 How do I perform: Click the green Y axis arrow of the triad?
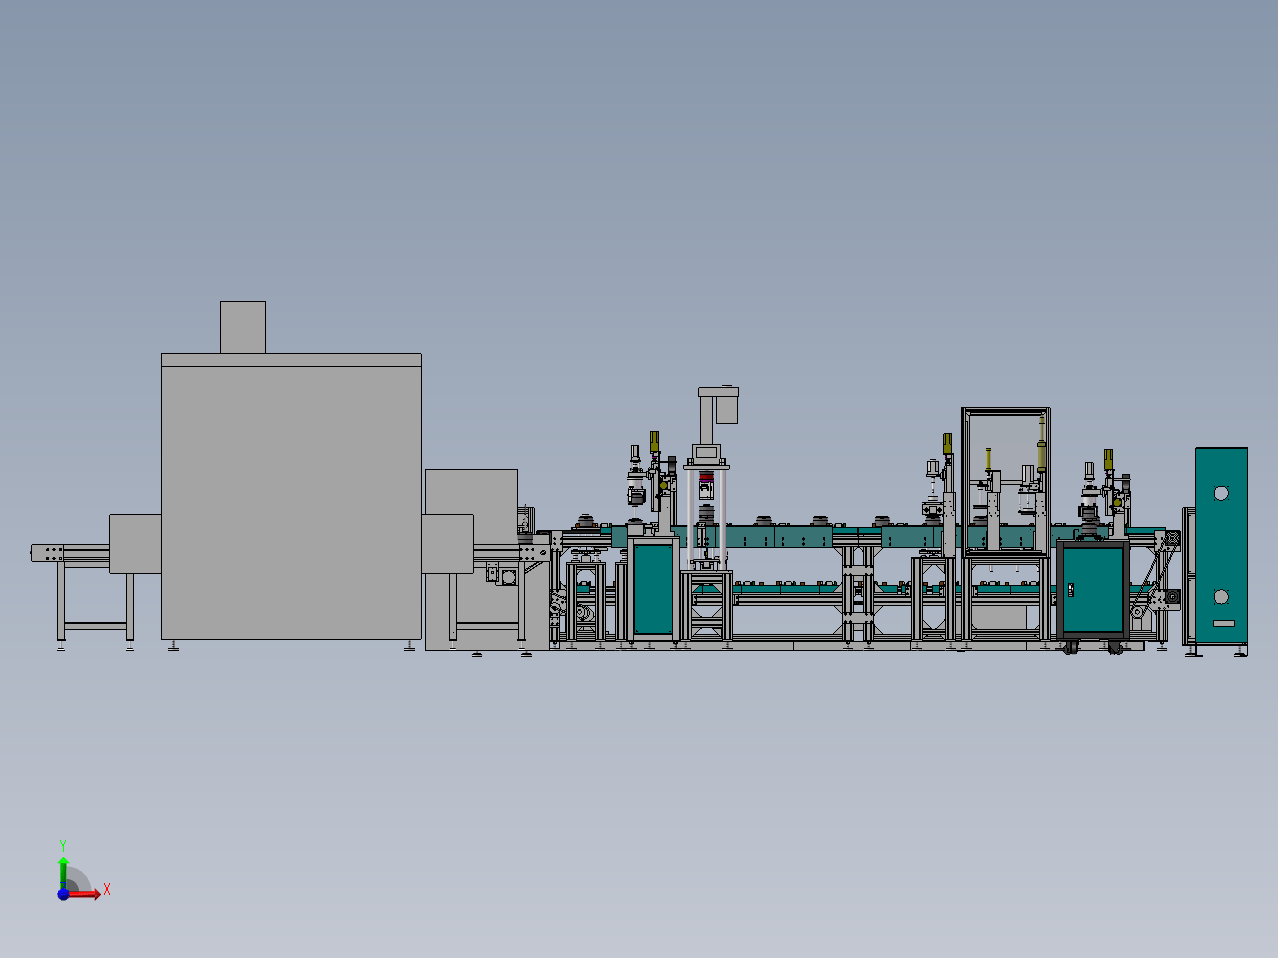pyautogui.click(x=63, y=872)
